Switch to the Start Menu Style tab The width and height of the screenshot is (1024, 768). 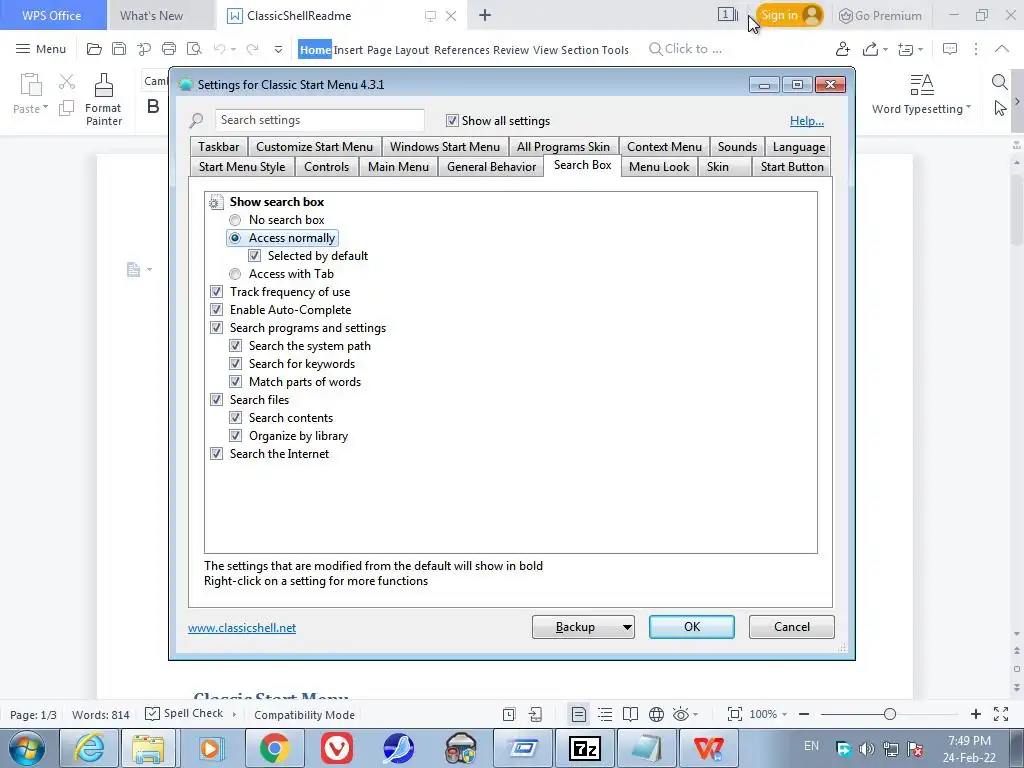tap(242, 167)
